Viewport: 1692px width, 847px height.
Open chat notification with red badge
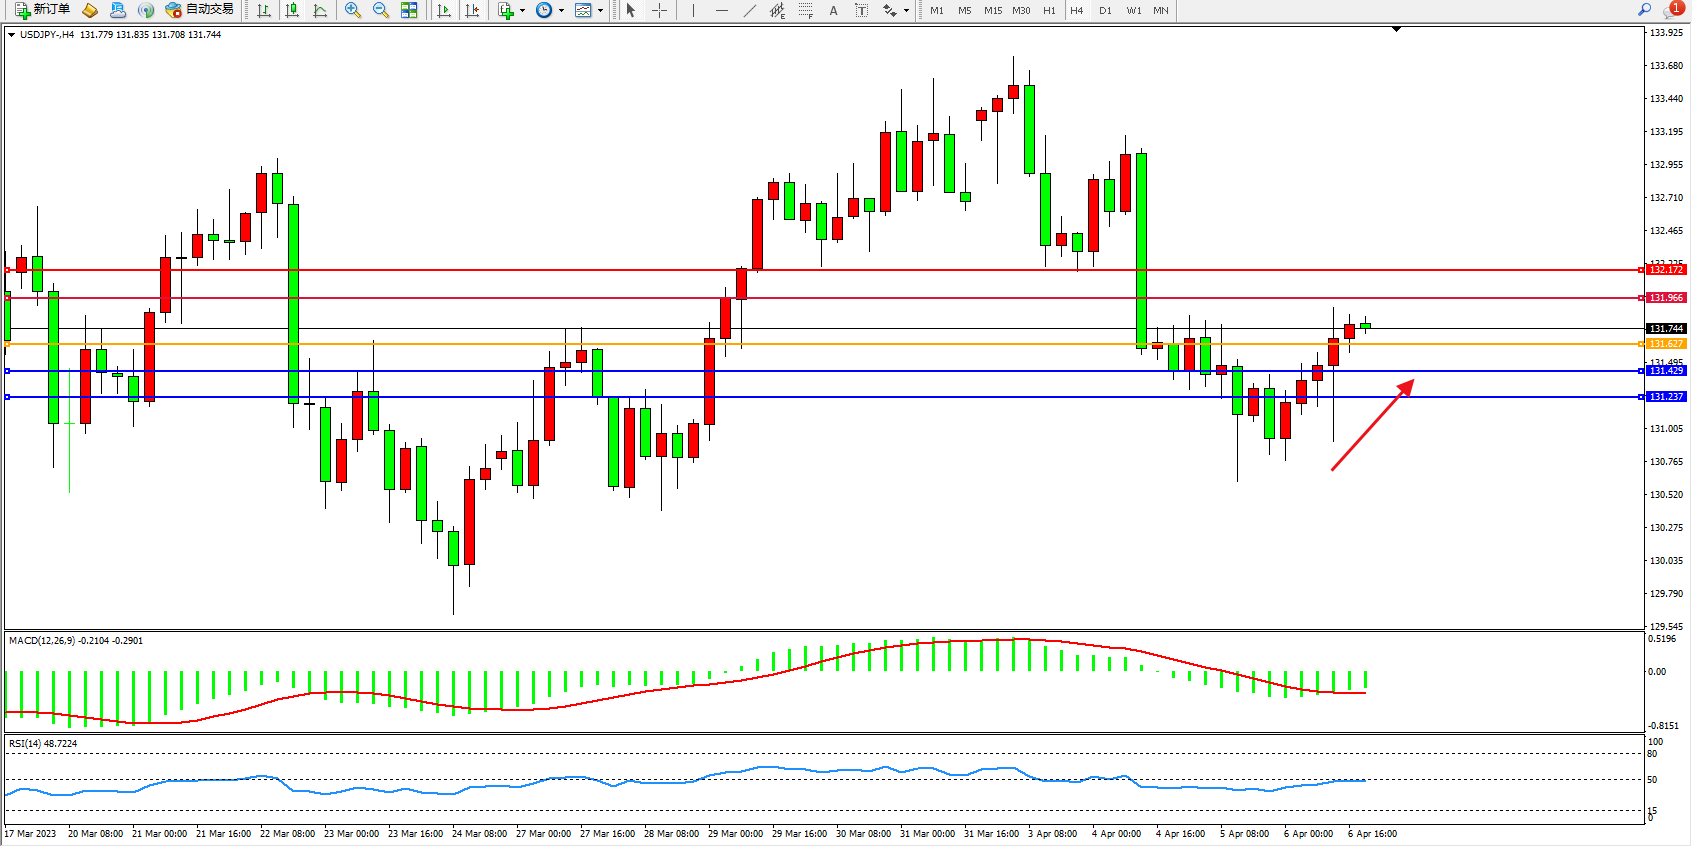[x=1672, y=10]
